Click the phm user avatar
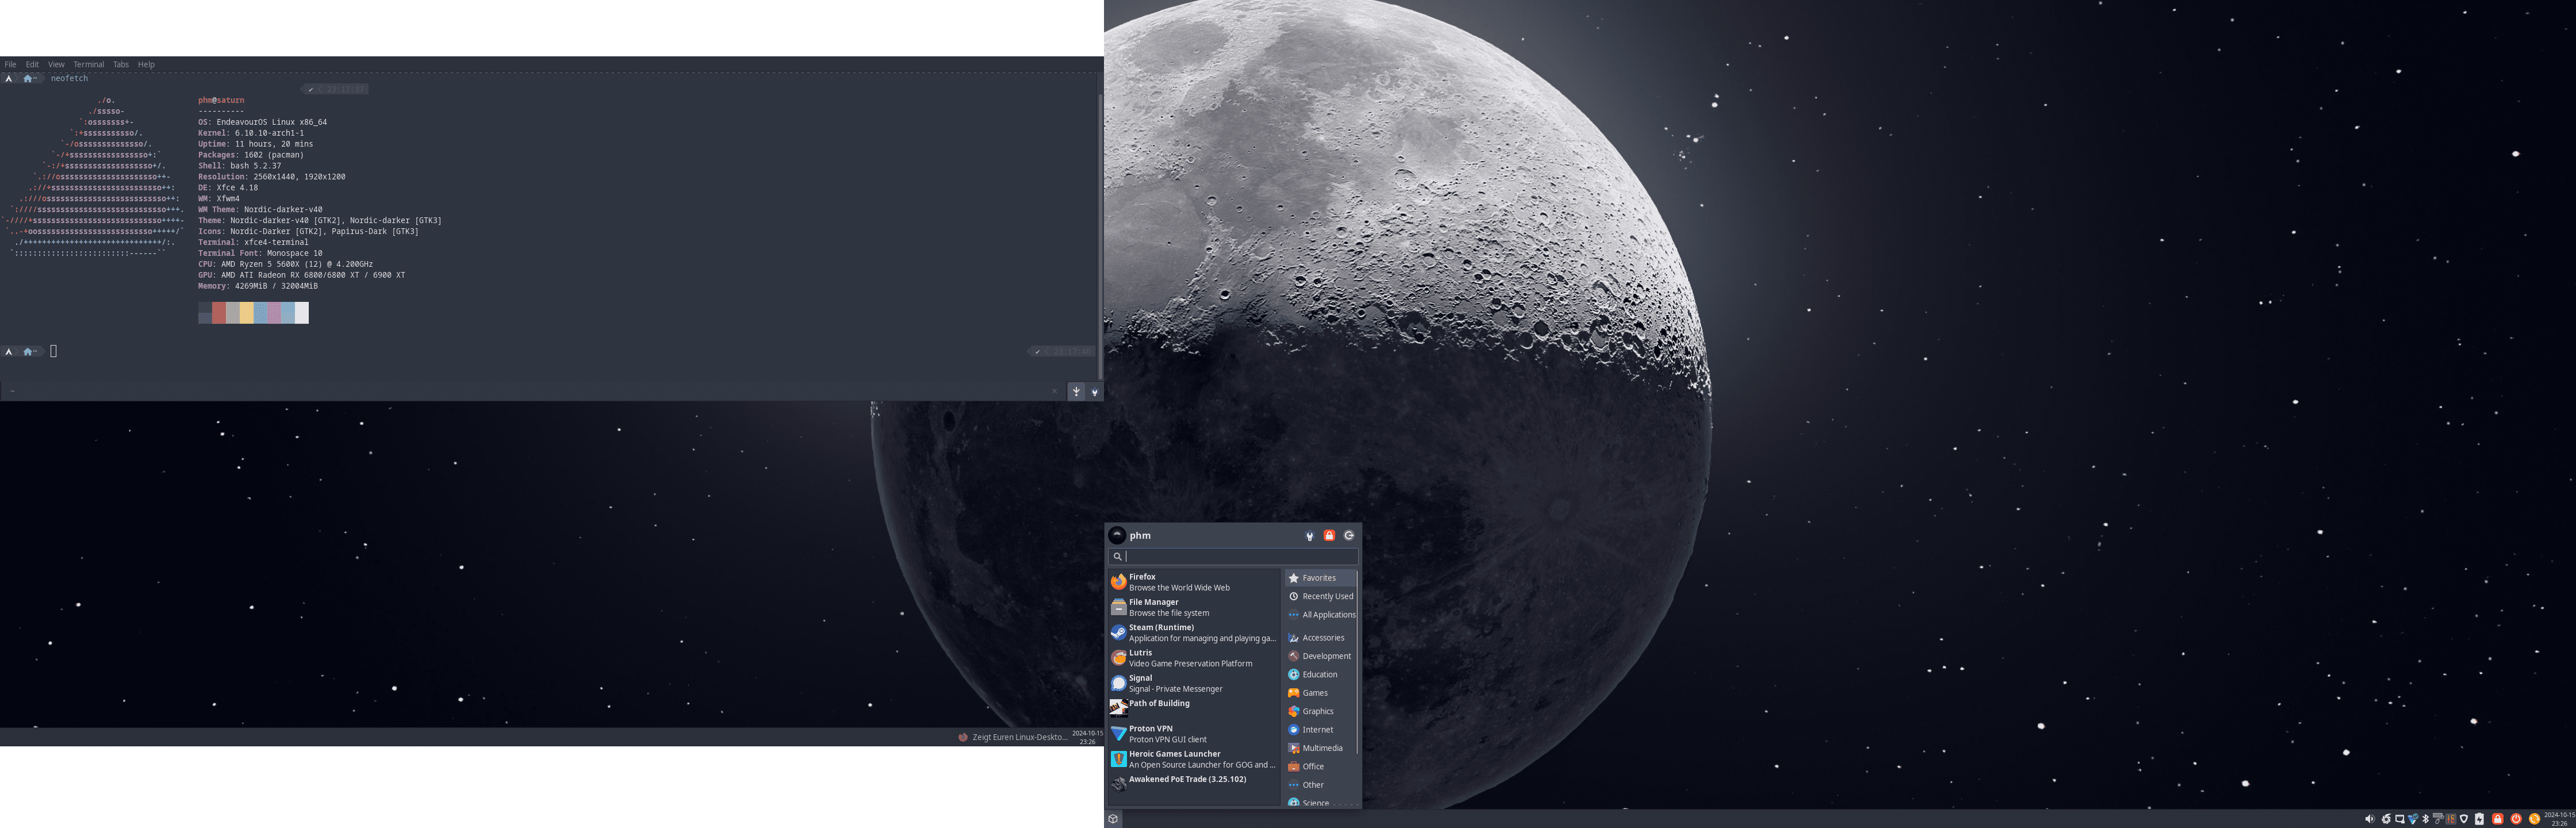 [x=1117, y=535]
